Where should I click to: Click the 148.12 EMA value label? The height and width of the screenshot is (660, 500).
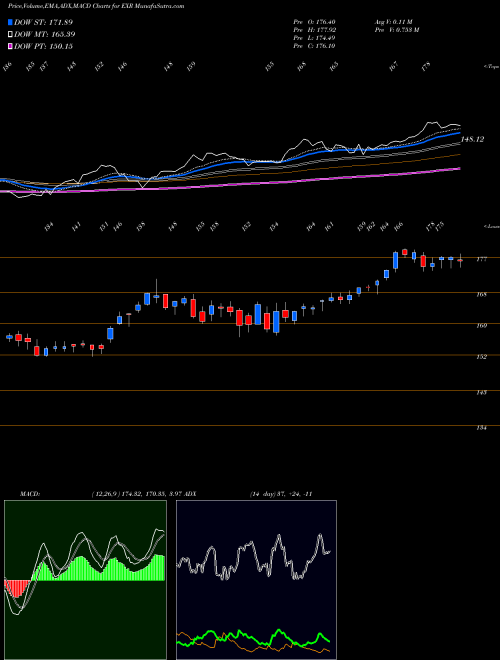click(473, 139)
